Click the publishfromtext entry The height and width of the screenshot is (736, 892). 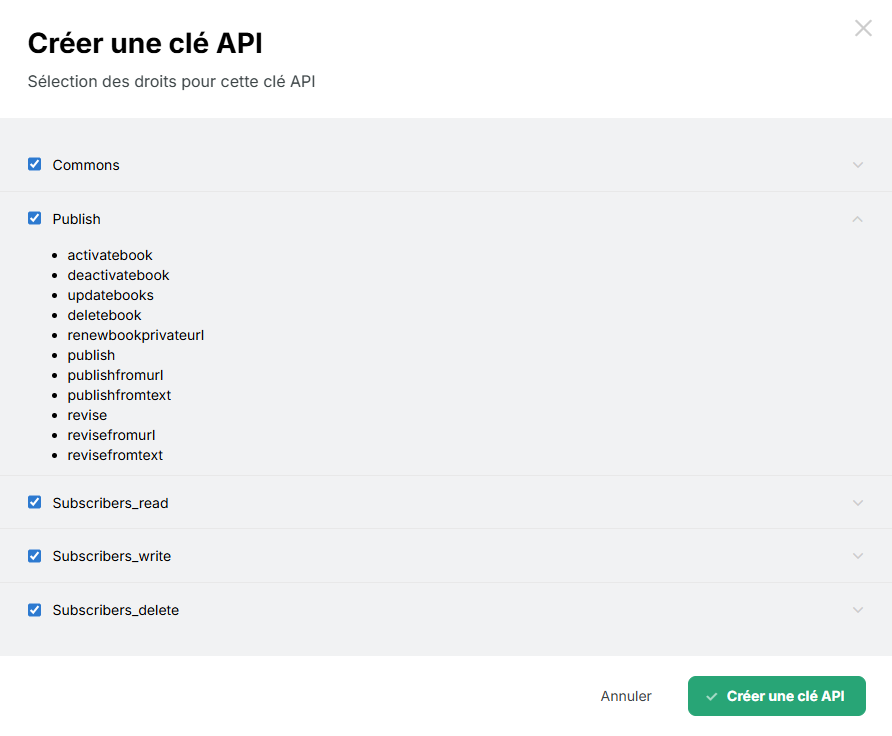coord(119,395)
